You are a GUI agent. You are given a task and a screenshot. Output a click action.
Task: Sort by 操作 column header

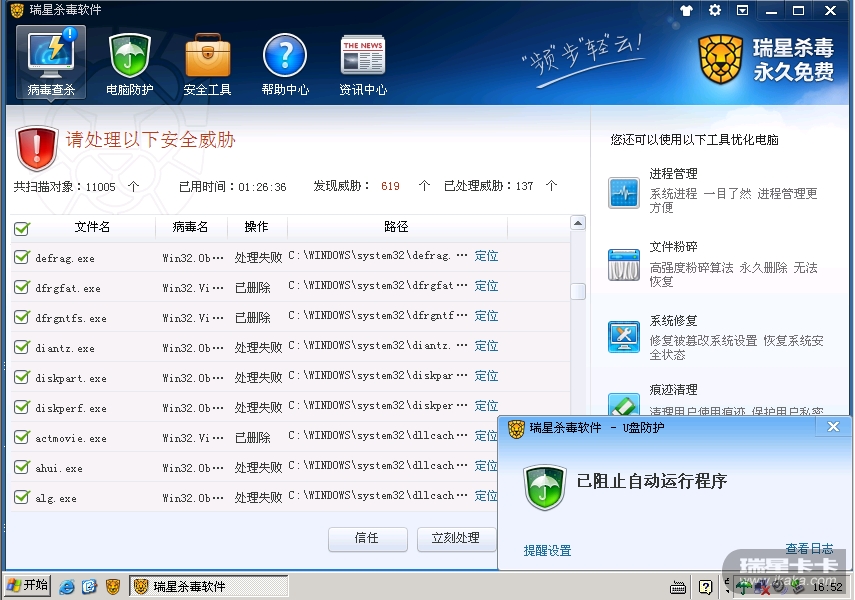257,227
